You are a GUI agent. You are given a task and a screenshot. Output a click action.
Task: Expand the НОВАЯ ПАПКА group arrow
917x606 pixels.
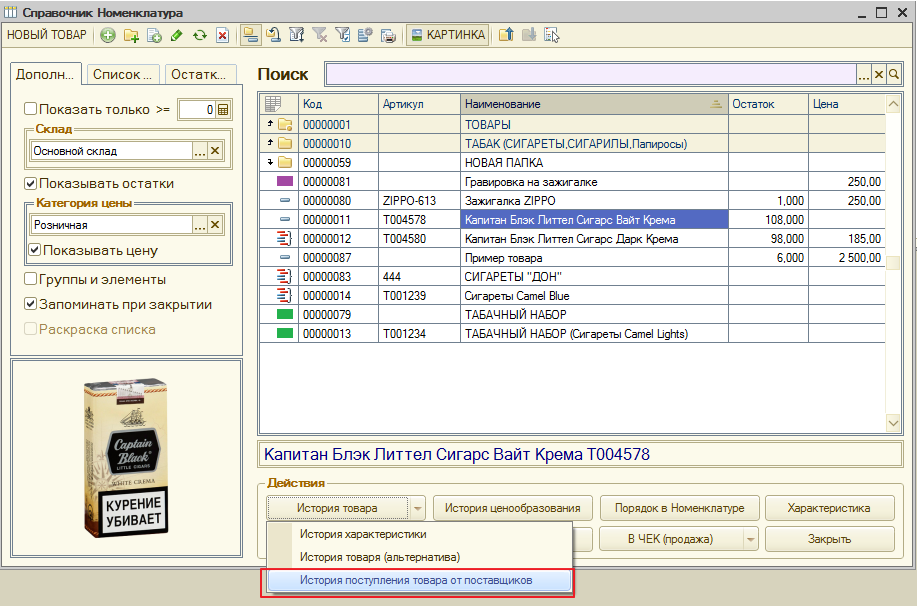pyautogui.click(x=270, y=161)
